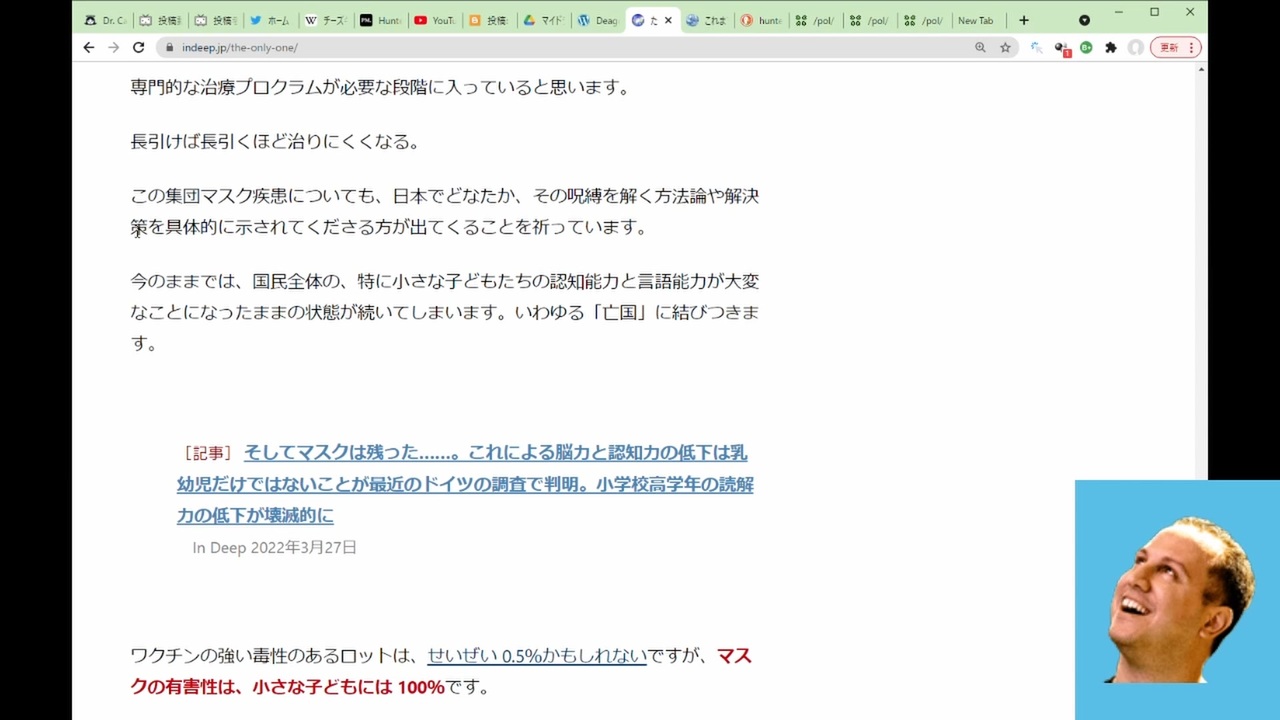1280x720 pixels.
Task: Switch to the DuckDuckGo hunte tab
Action: pos(761,20)
